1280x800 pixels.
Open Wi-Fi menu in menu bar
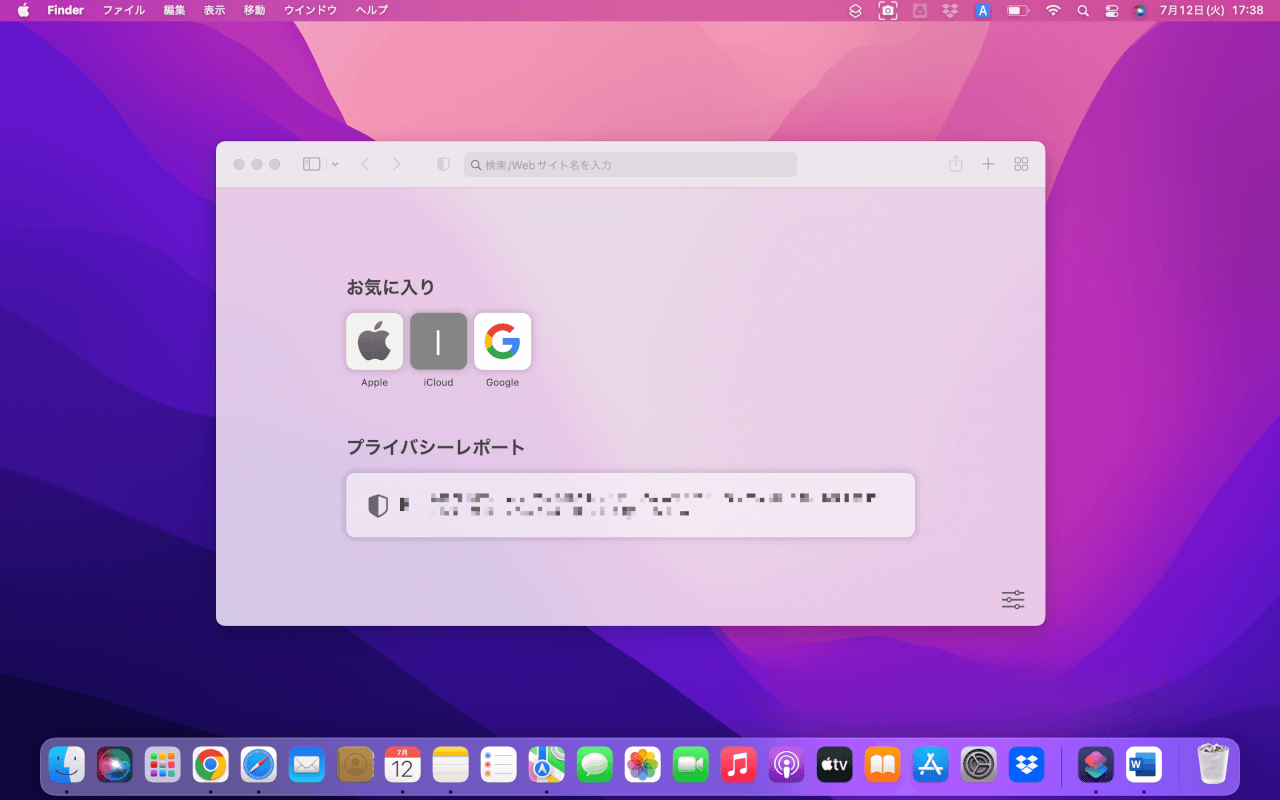tap(1053, 10)
